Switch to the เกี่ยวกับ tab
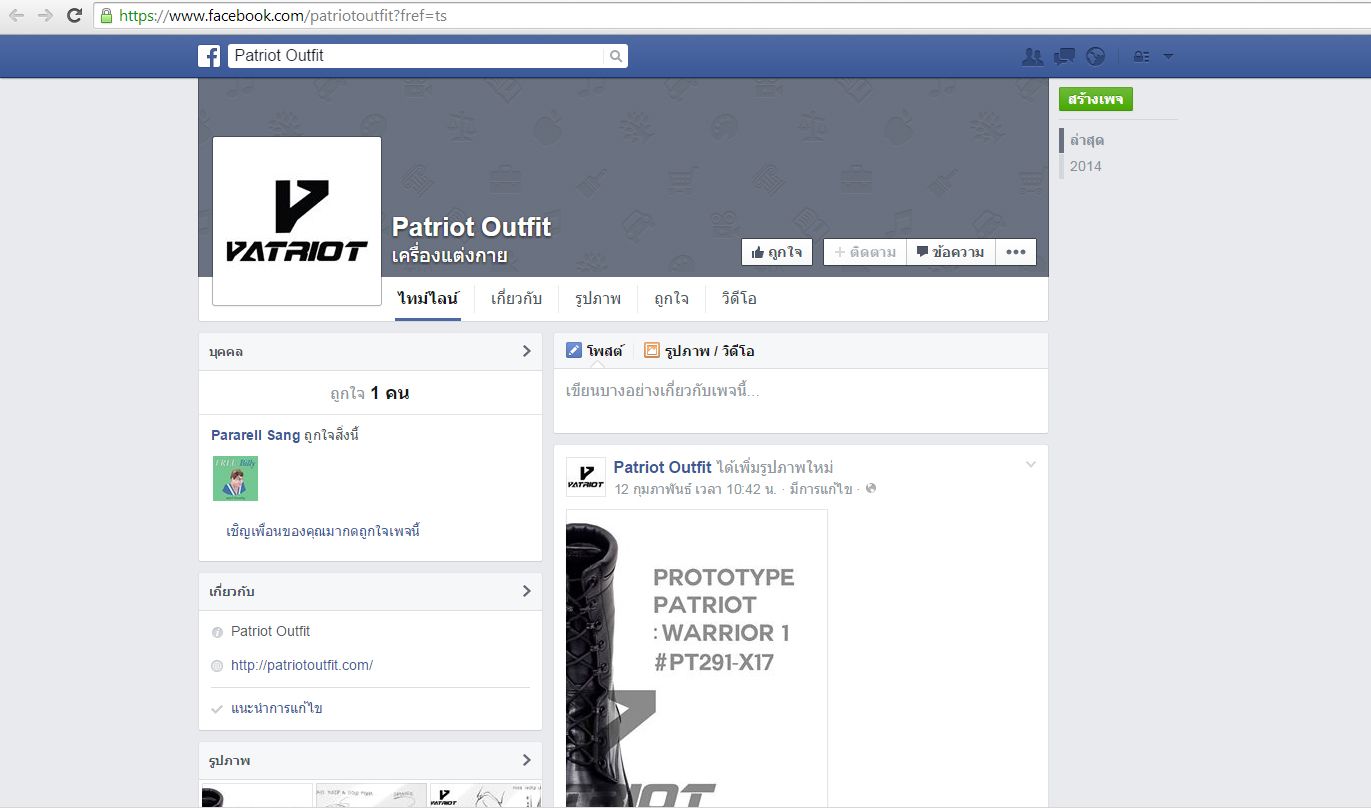 [x=516, y=299]
